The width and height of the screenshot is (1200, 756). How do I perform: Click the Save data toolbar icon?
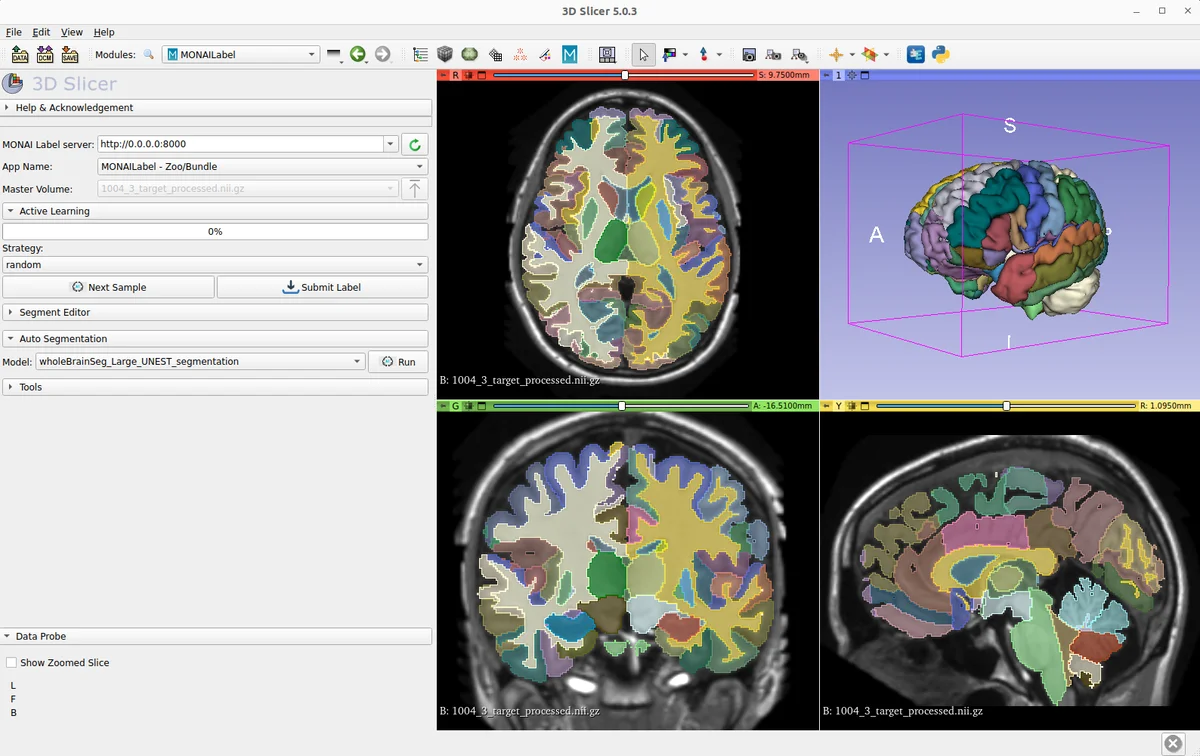pos(69,55)
